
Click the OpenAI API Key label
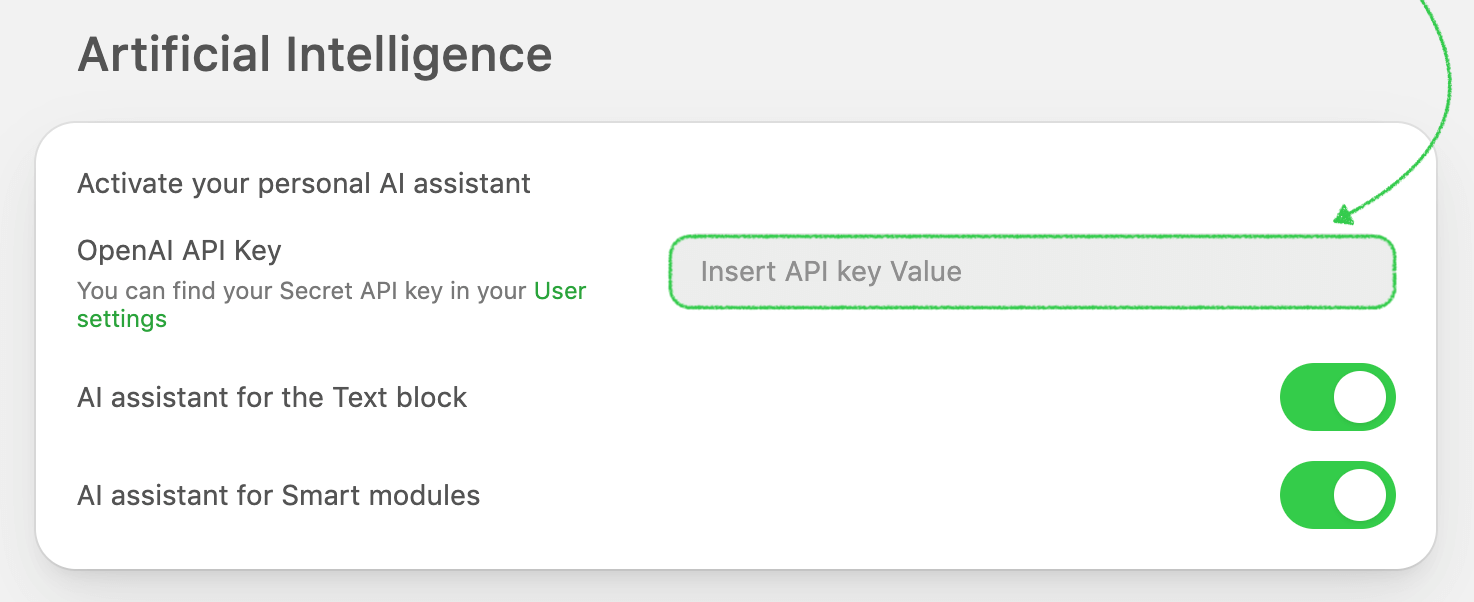pyautogui.click(x=179, y=250)
